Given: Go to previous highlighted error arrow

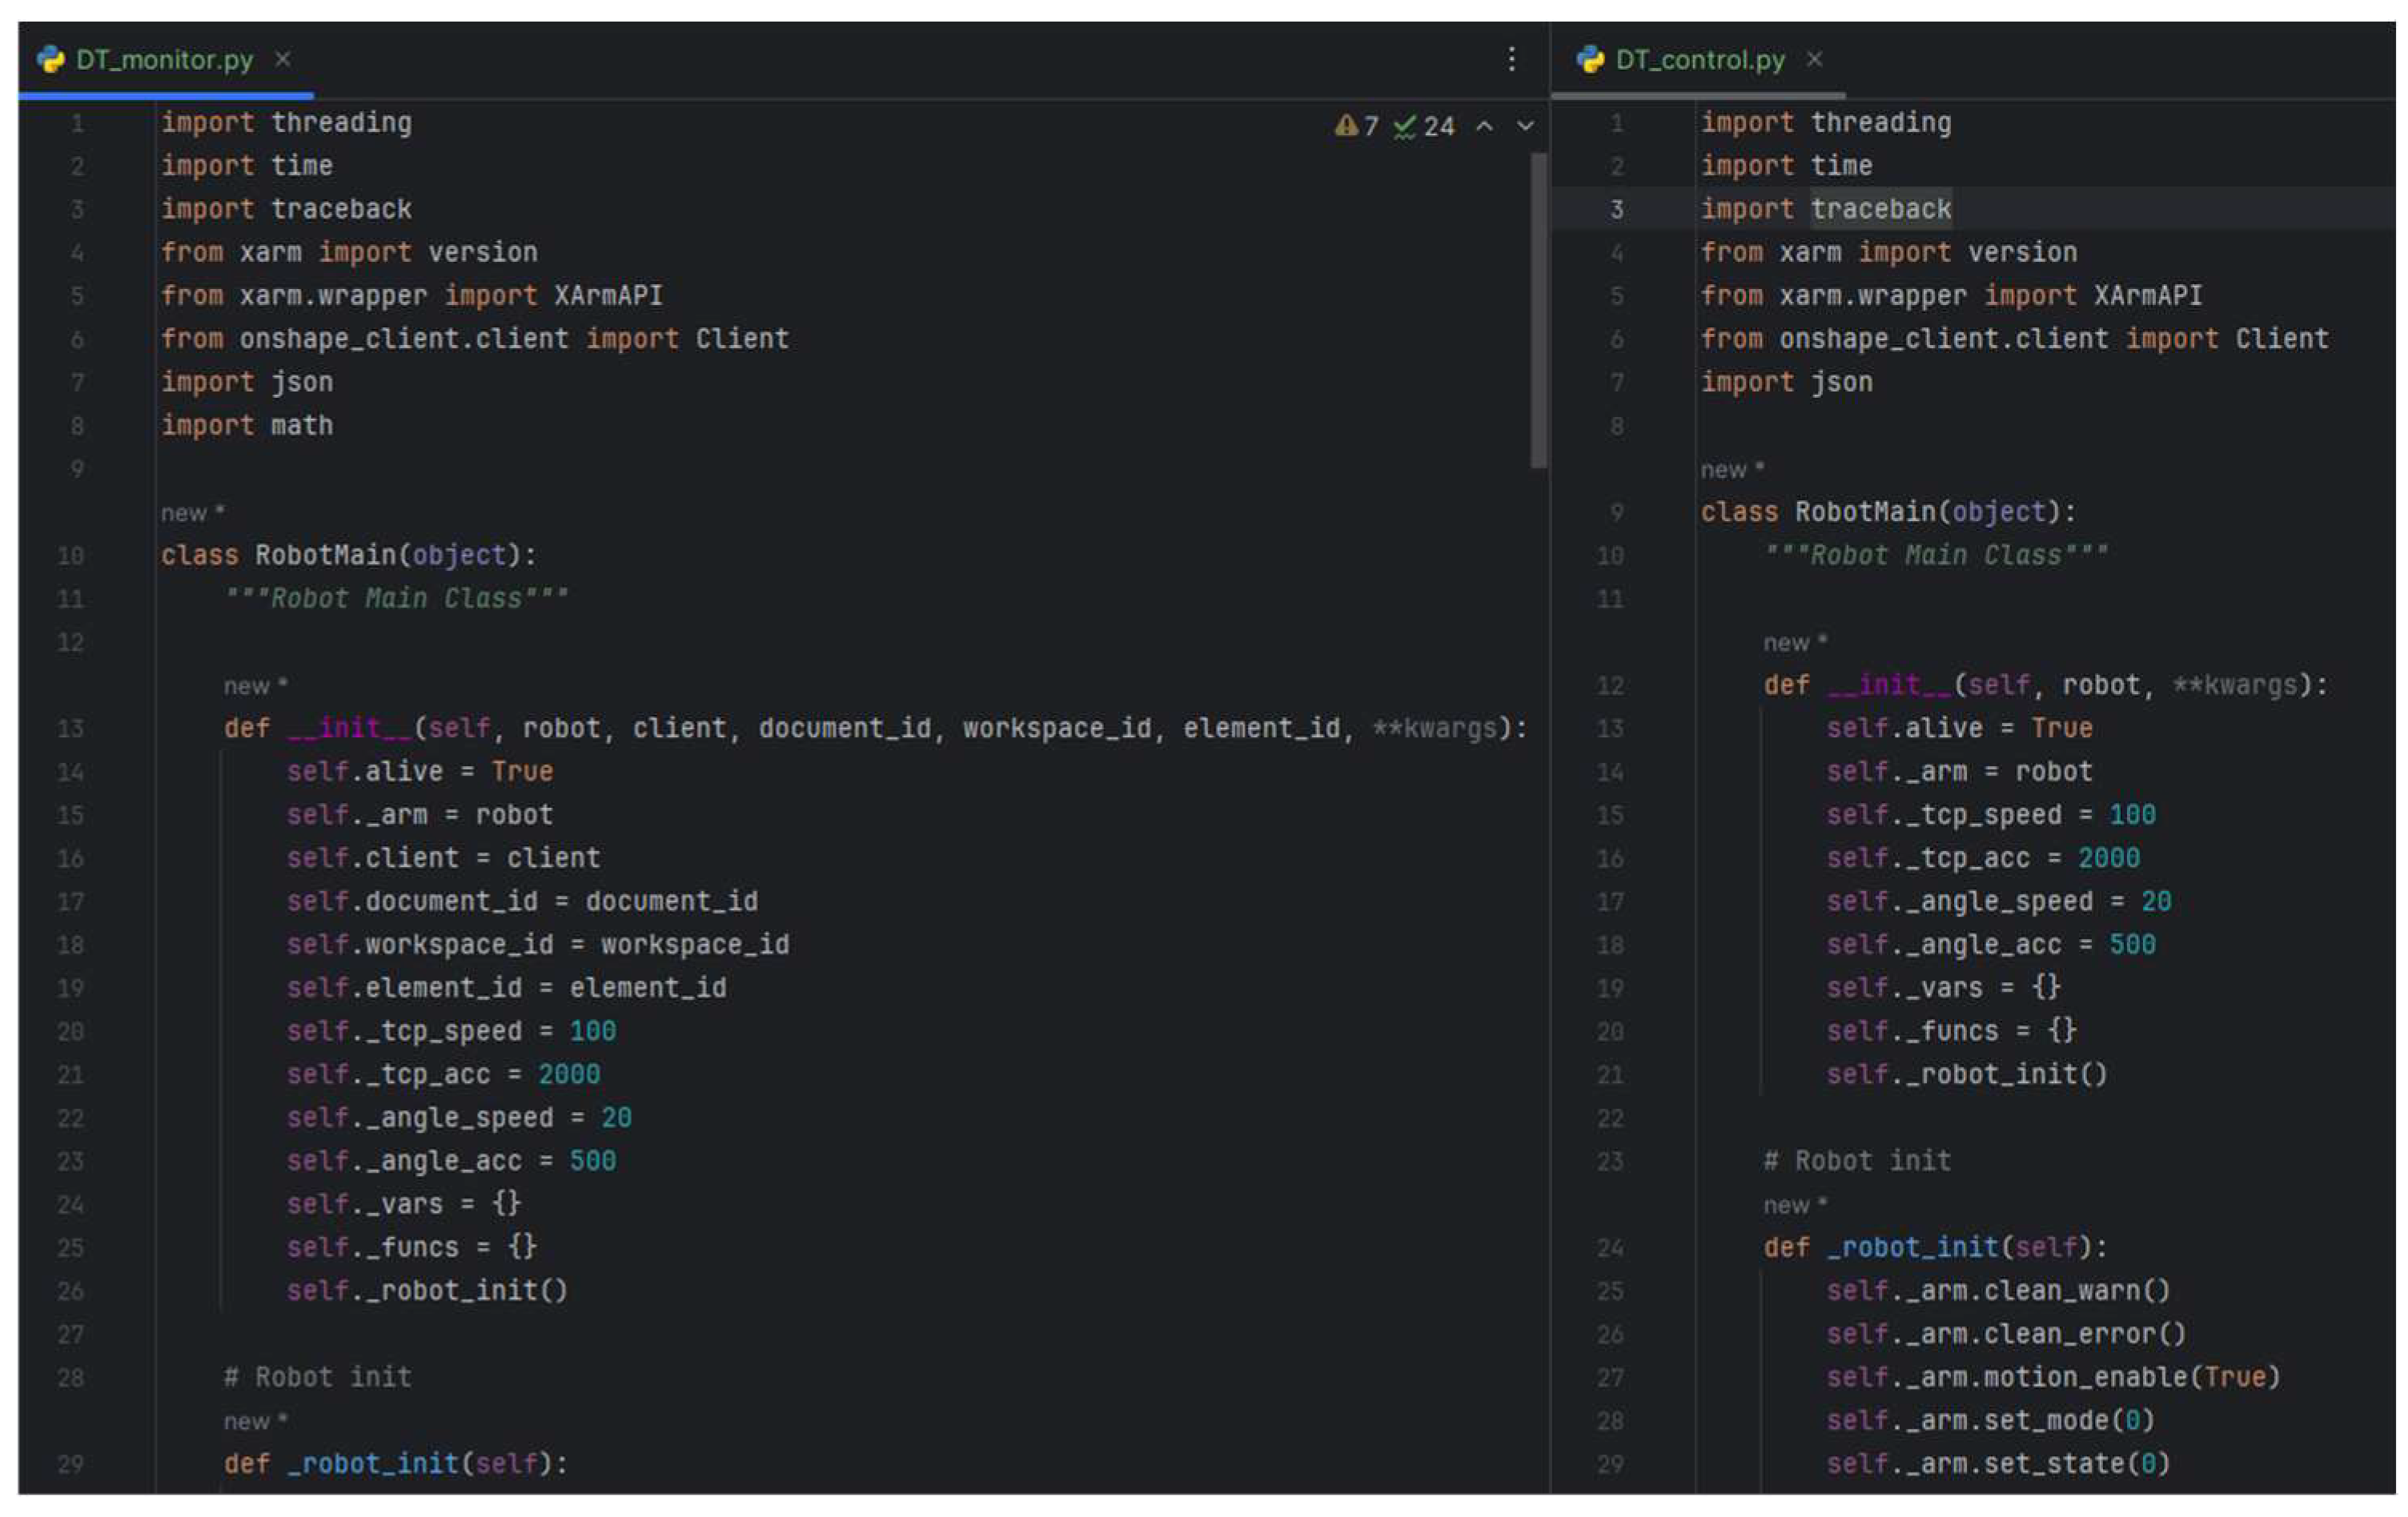Looking at the screenshot, I should 1485,126.
